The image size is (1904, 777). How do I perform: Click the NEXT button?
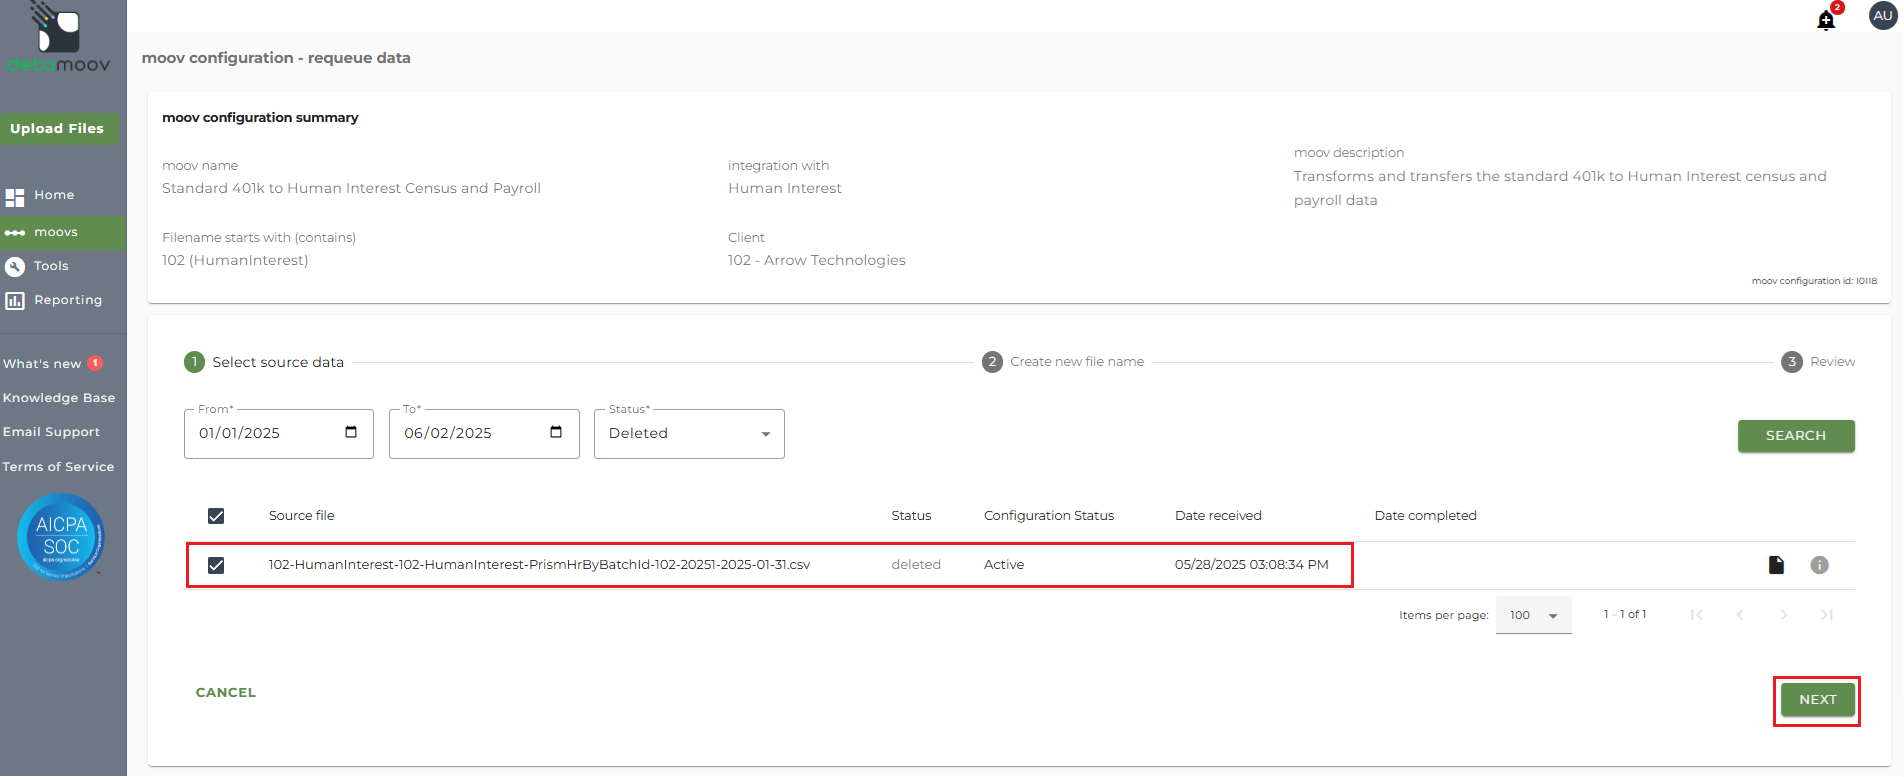coord(1817,700)
